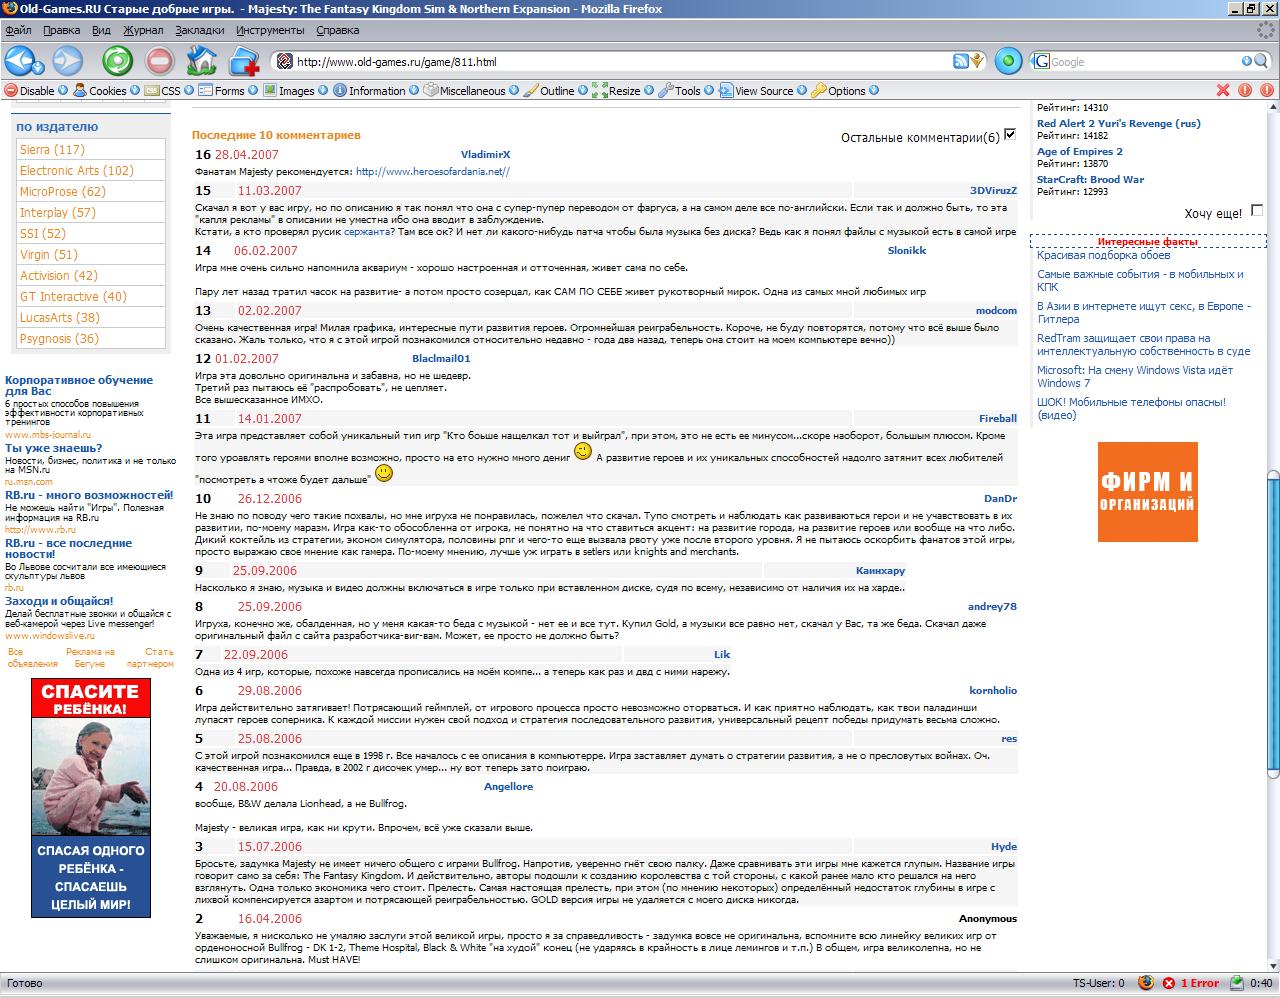
Task: Click the new tab icon with red plus
Action: click(244, 62)
